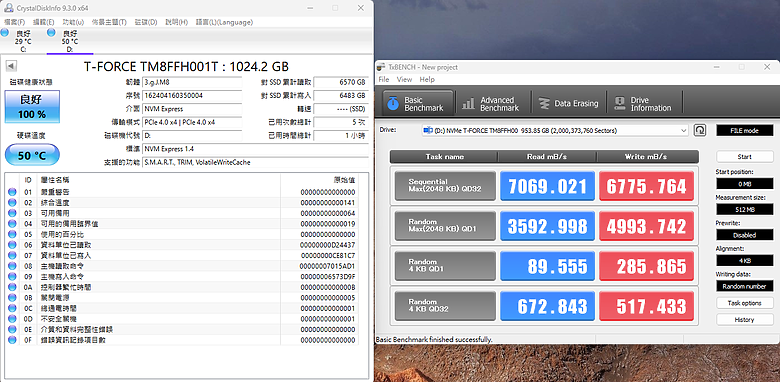
Task: Click the drive icon in TxBENCH drive selector
Action: [x=427, y=130]
